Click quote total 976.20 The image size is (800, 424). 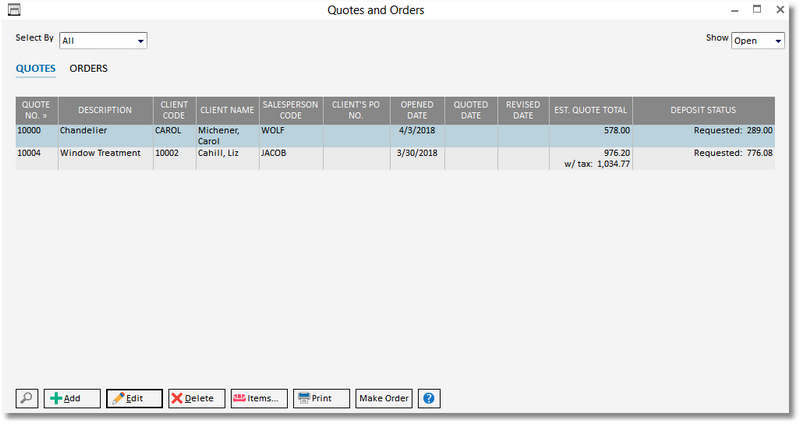617,153
